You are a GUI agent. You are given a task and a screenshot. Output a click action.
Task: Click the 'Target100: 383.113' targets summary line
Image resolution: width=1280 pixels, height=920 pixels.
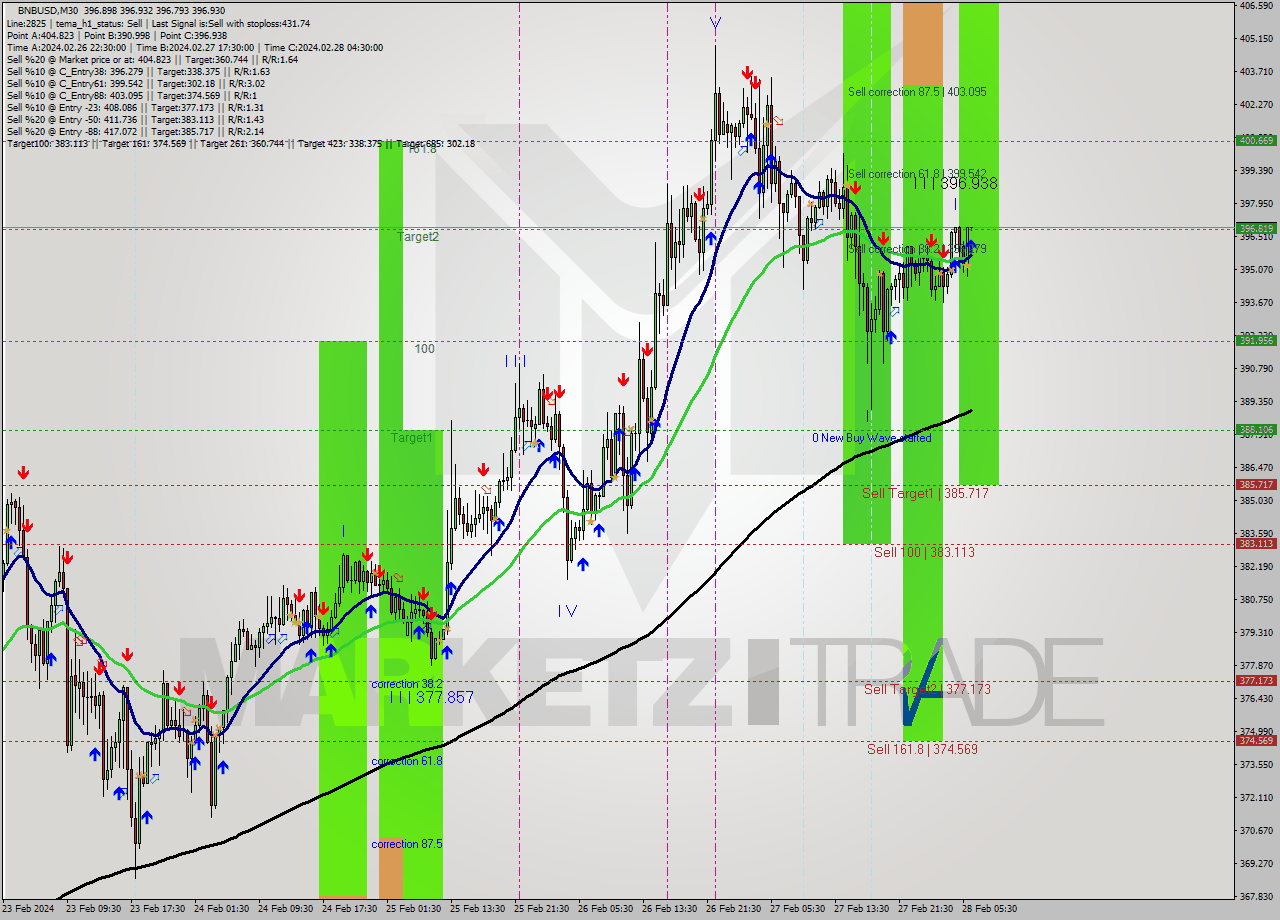click(x=240, y=143)
